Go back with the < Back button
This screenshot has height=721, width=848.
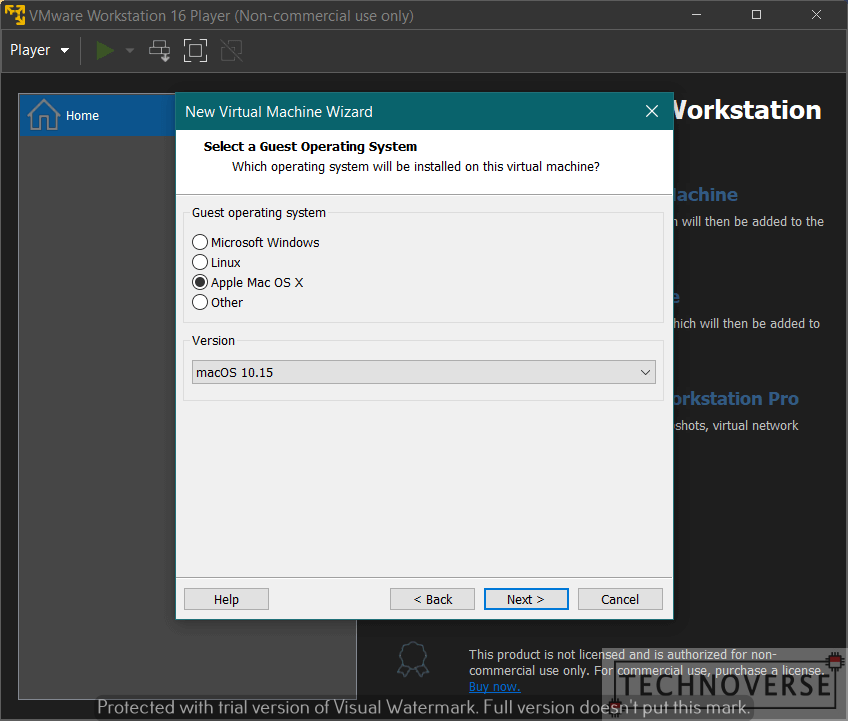click(x=432, y=599)
